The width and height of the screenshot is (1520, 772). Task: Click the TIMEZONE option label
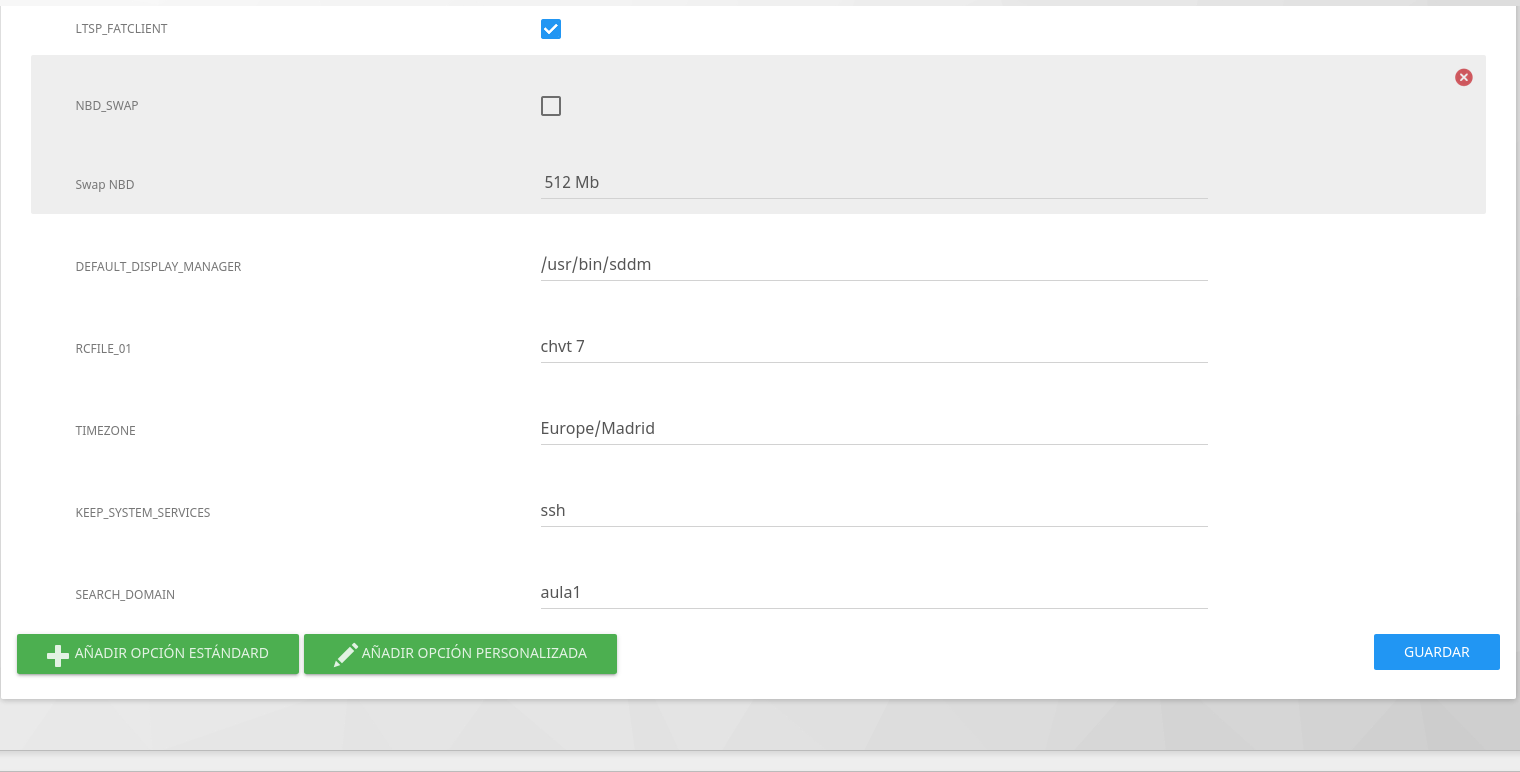click(x=105, y=431)
